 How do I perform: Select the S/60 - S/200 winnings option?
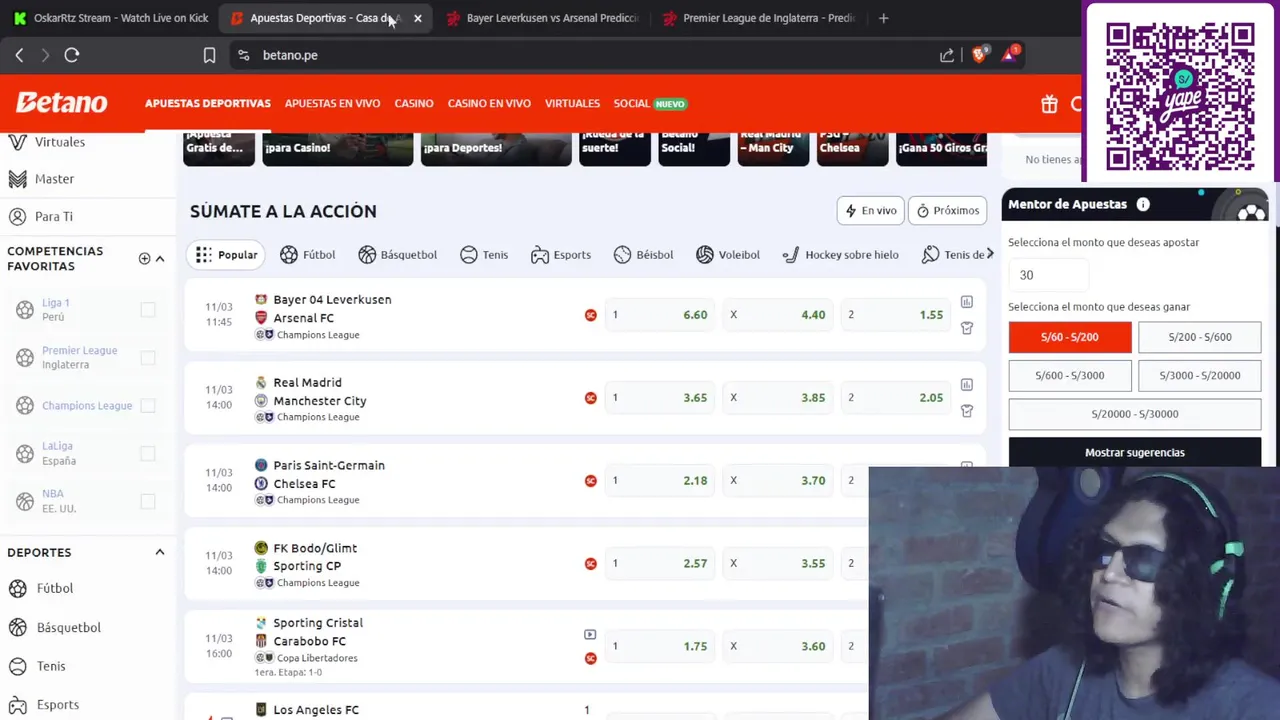(x=1070, y=337)
